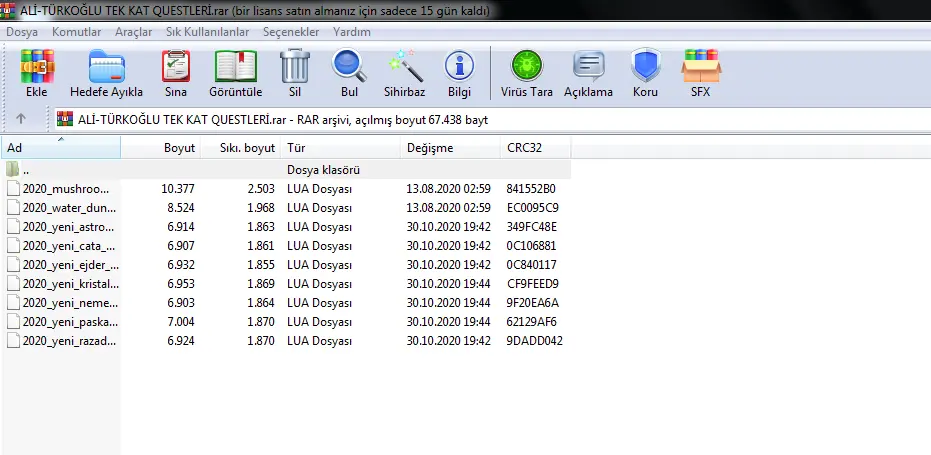Sort by the Ad column header

(61, 148)
